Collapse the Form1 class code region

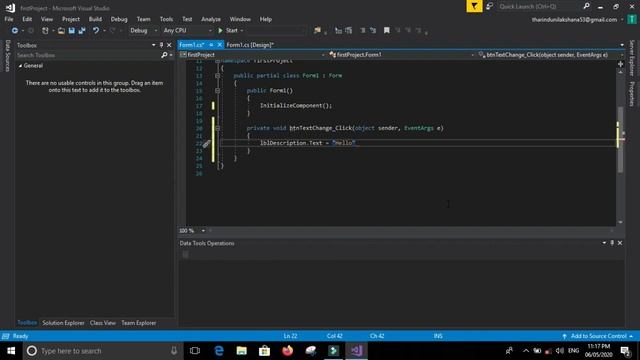point(218,76)
